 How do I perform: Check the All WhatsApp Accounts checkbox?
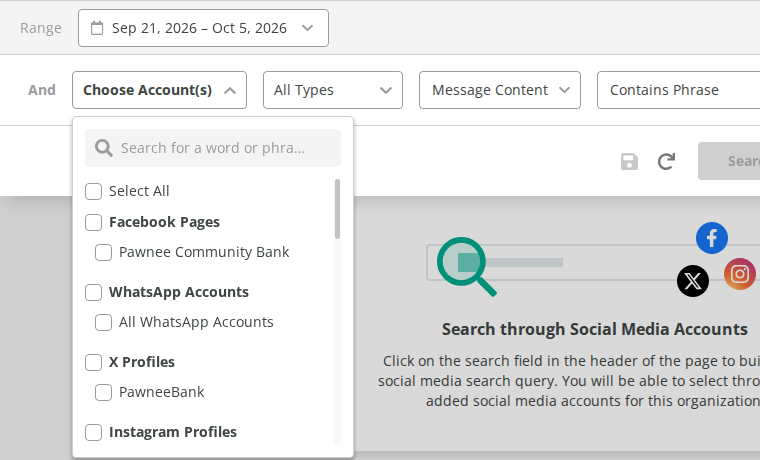click(103, 322)
